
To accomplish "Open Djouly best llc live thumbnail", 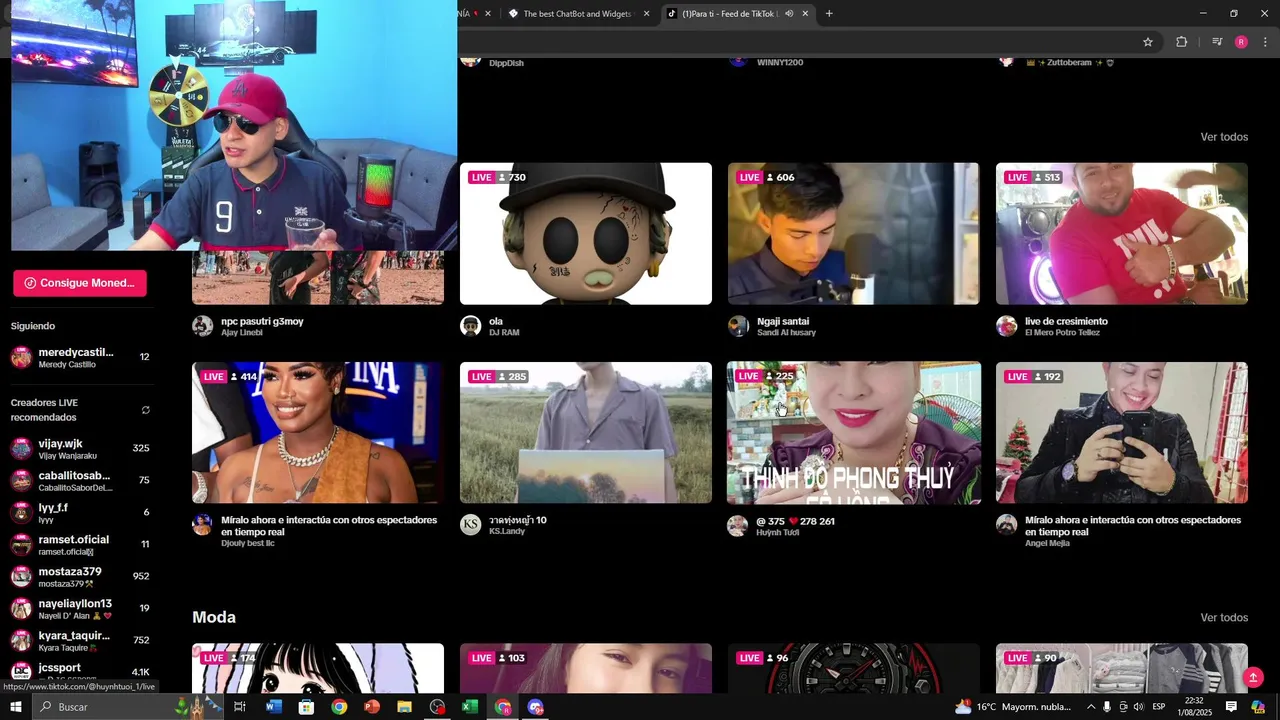I will point(318,433).
